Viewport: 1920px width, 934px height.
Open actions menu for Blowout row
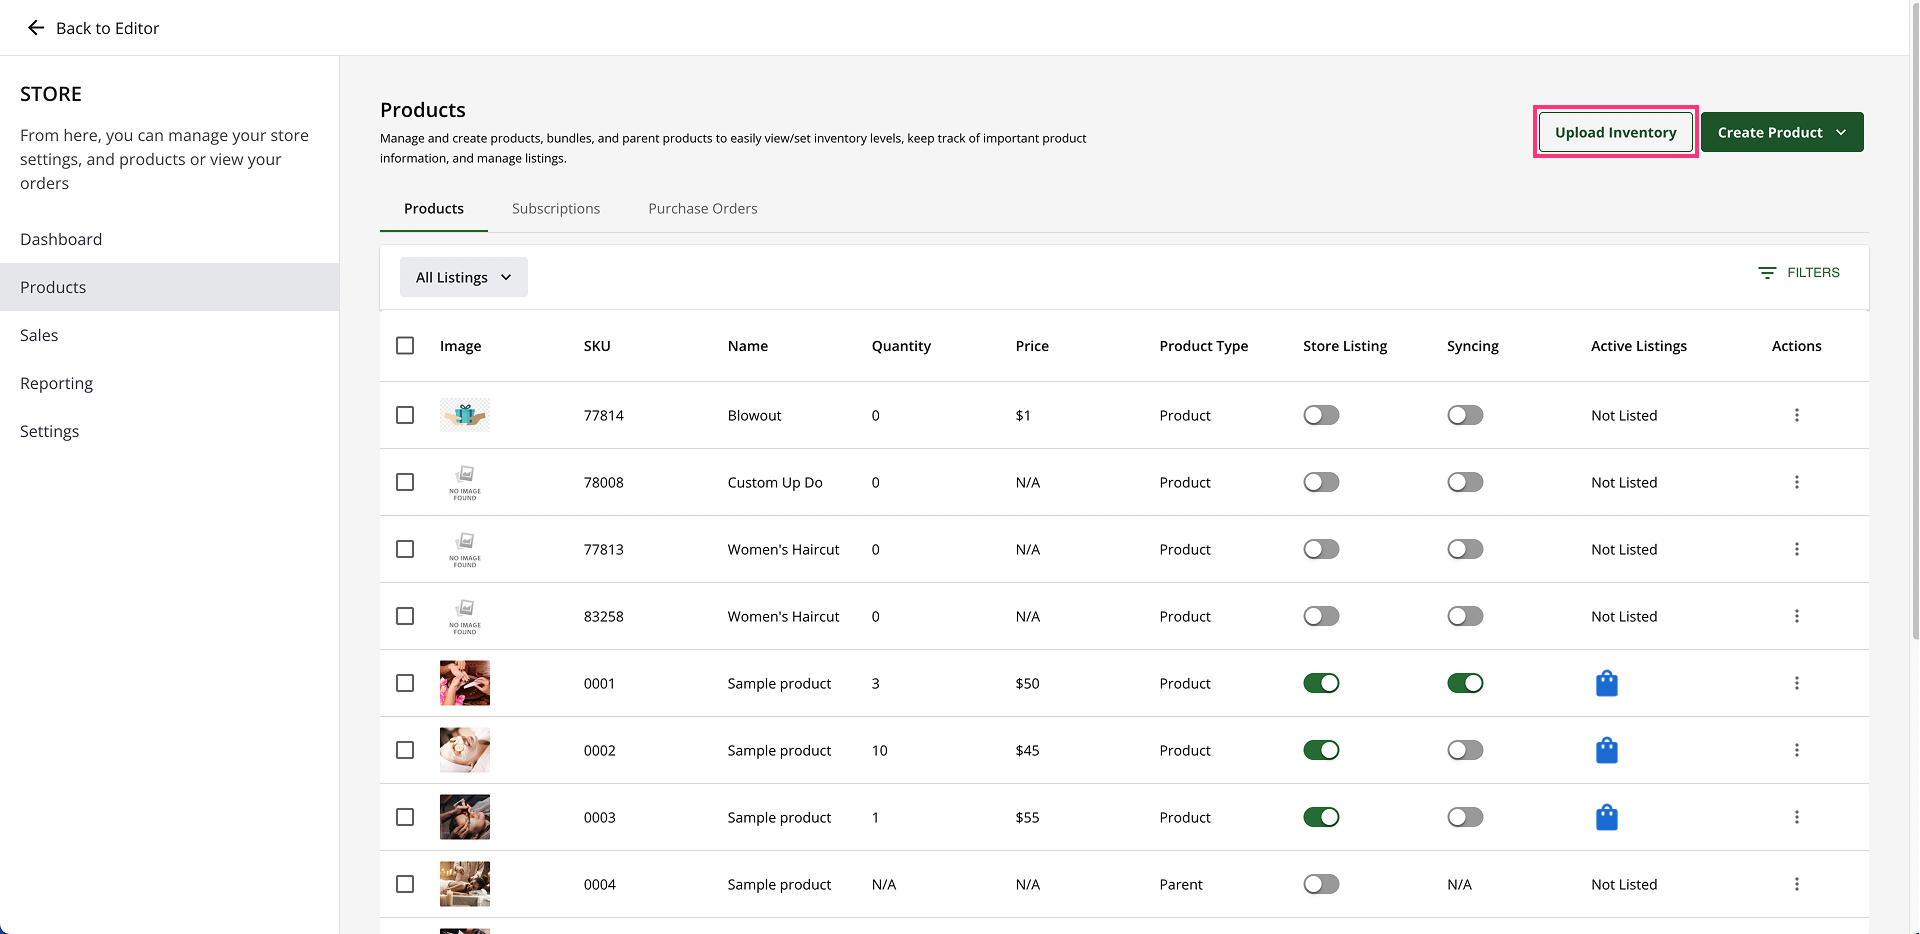1796,415
